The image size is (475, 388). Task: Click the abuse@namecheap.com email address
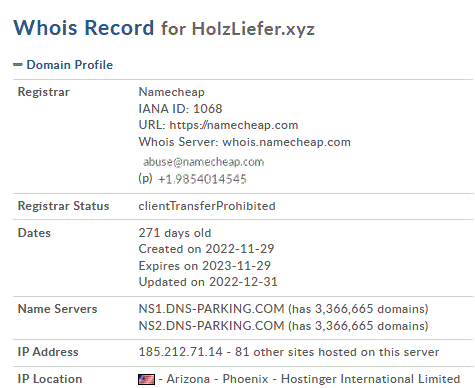203,162
